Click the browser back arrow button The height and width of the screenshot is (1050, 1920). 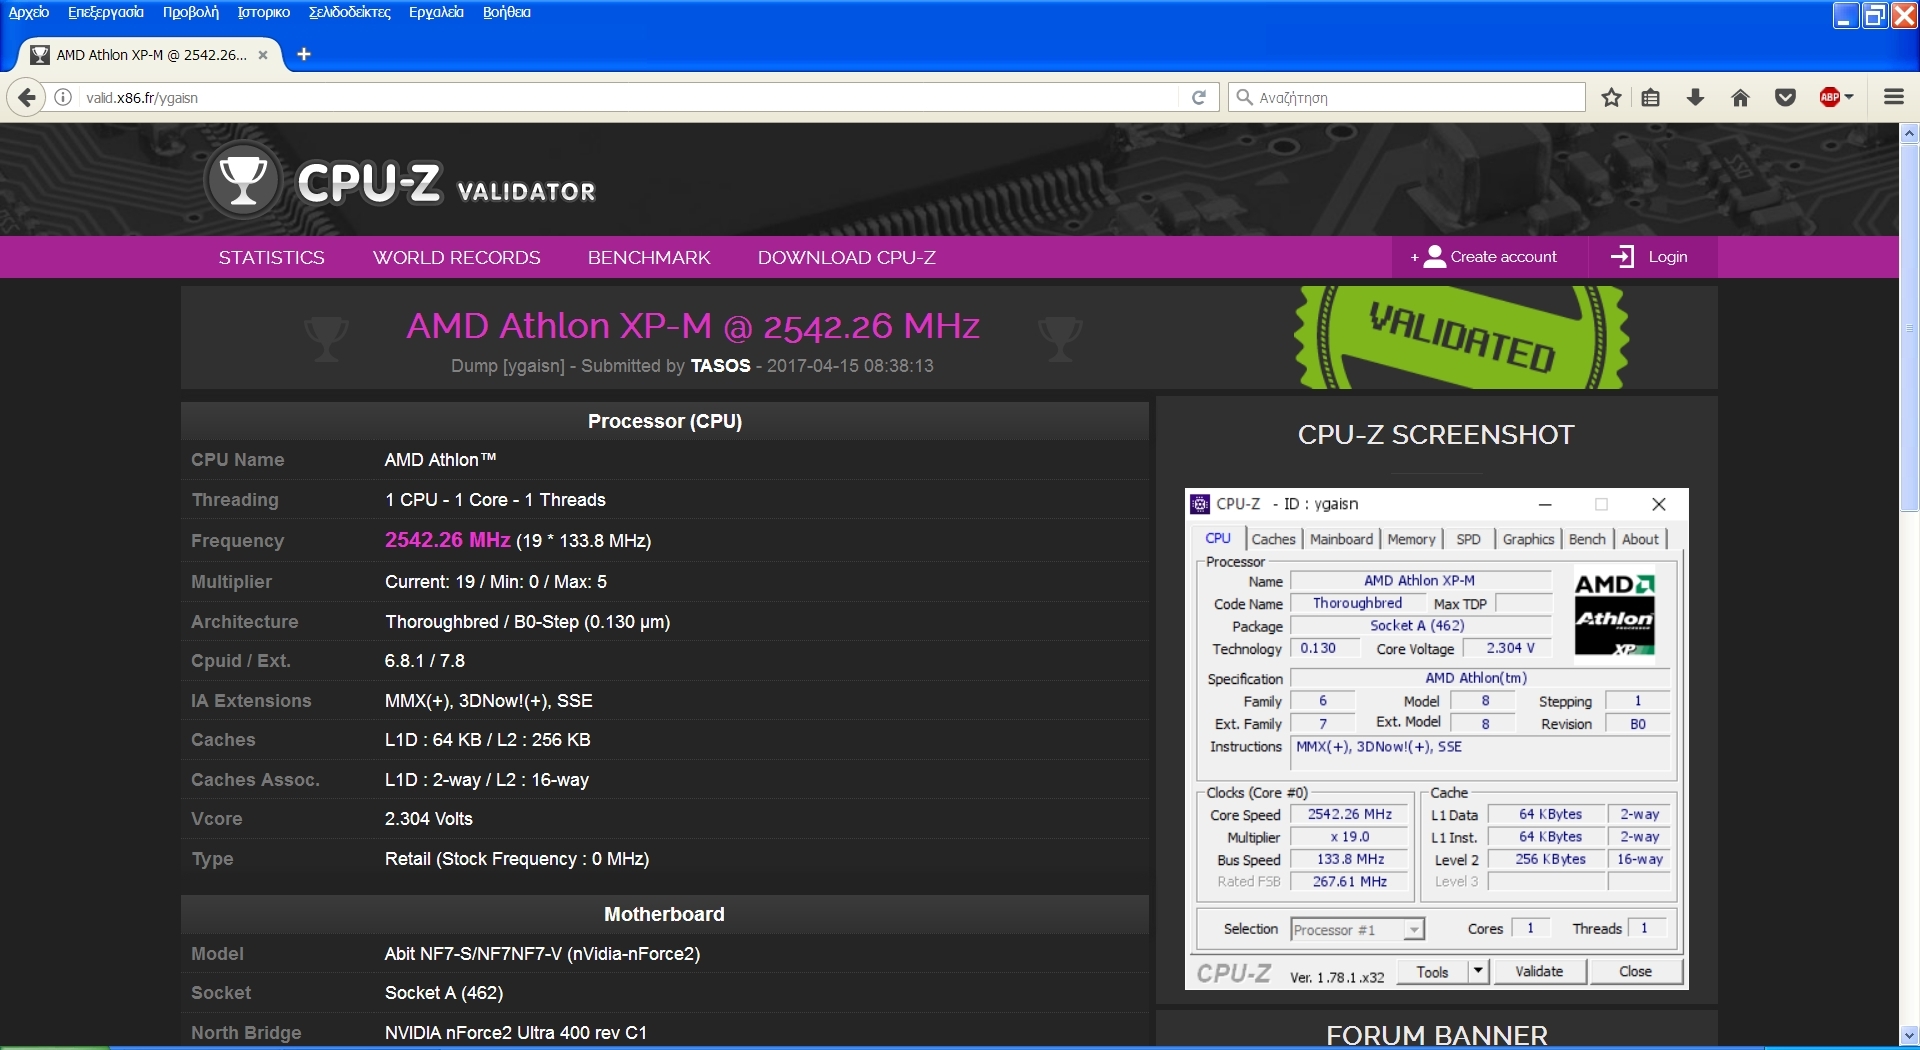point(26,97)
